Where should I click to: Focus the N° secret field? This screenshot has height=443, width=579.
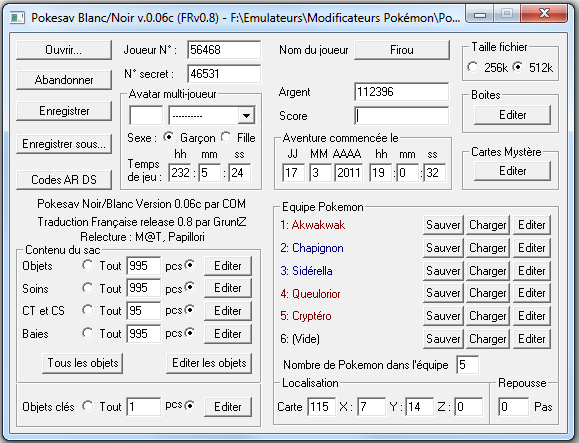[x=224, y=73]
